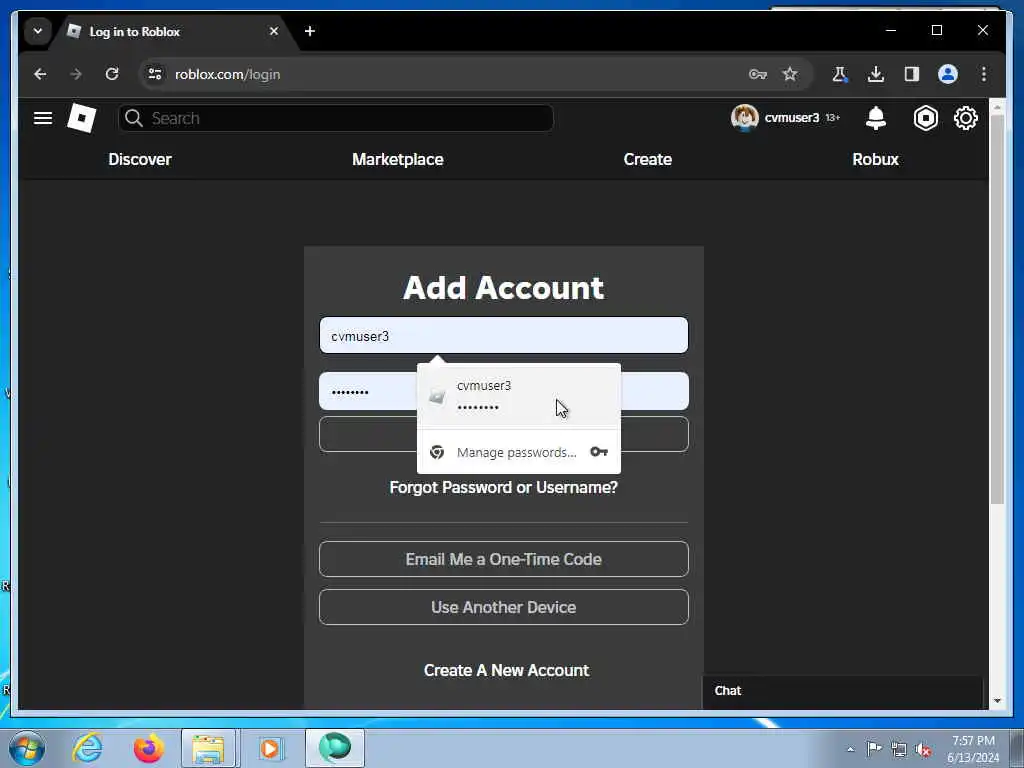Image resolution: width=1024 pixels, height=768 pixels.
Task: Click the Roblox Search field
Action: click(x=336, y=118)
